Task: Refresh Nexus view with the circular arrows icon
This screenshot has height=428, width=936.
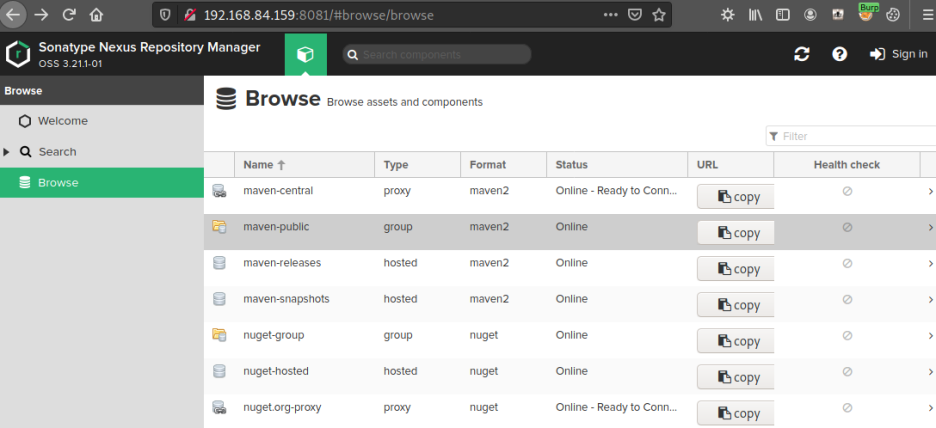Action: (x=802, y=54)
